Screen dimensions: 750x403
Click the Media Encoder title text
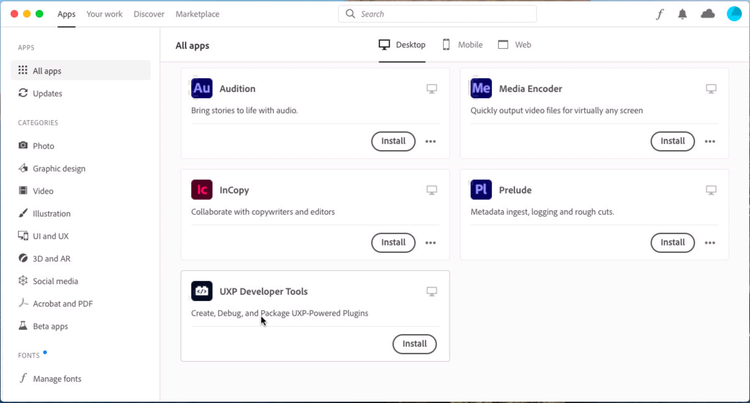point(530,89)
